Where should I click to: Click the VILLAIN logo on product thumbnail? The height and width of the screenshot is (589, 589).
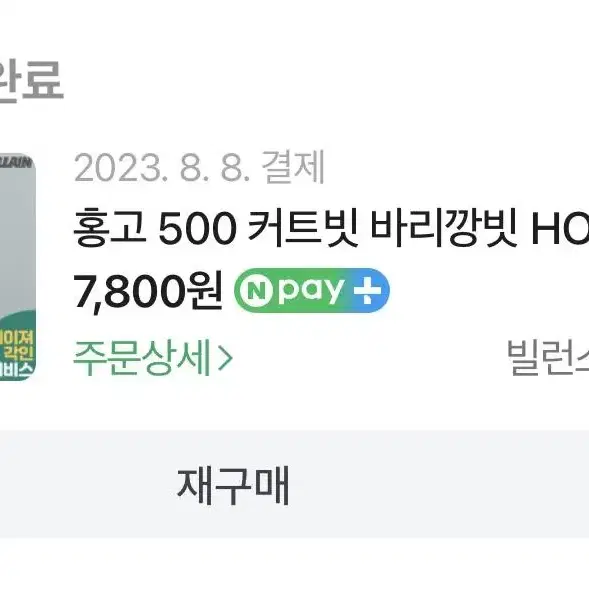click(16, 163)
